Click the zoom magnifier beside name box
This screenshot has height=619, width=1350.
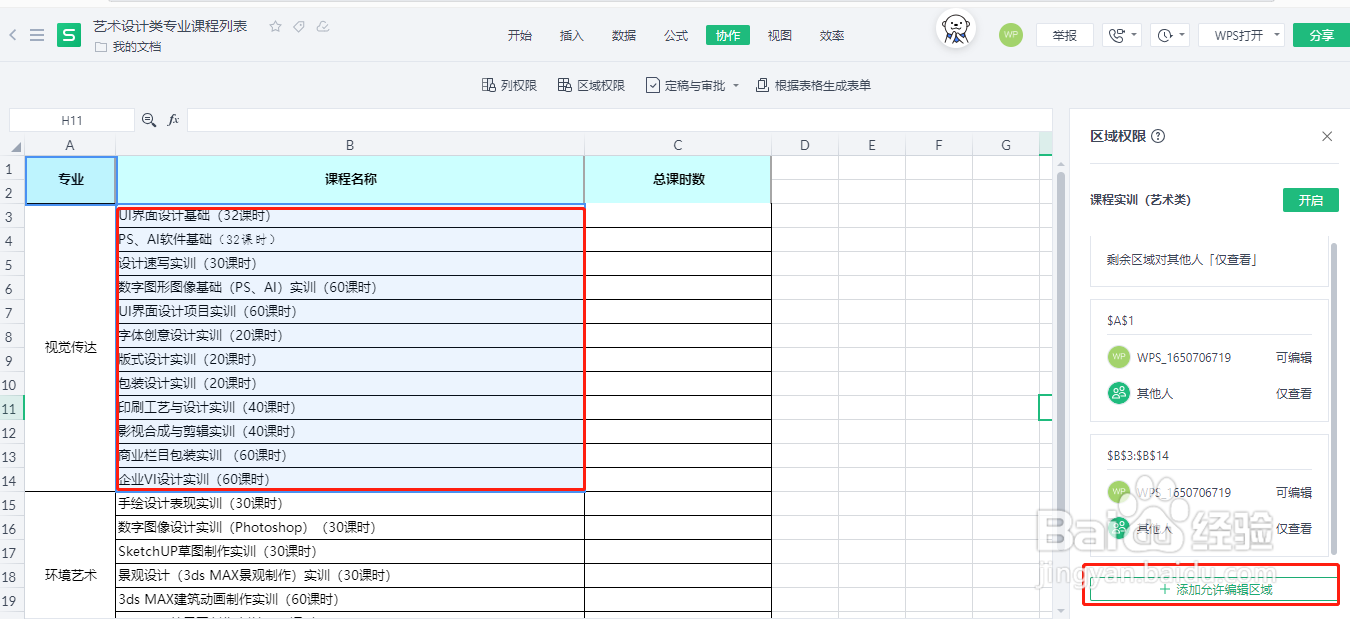coord(149,120)
